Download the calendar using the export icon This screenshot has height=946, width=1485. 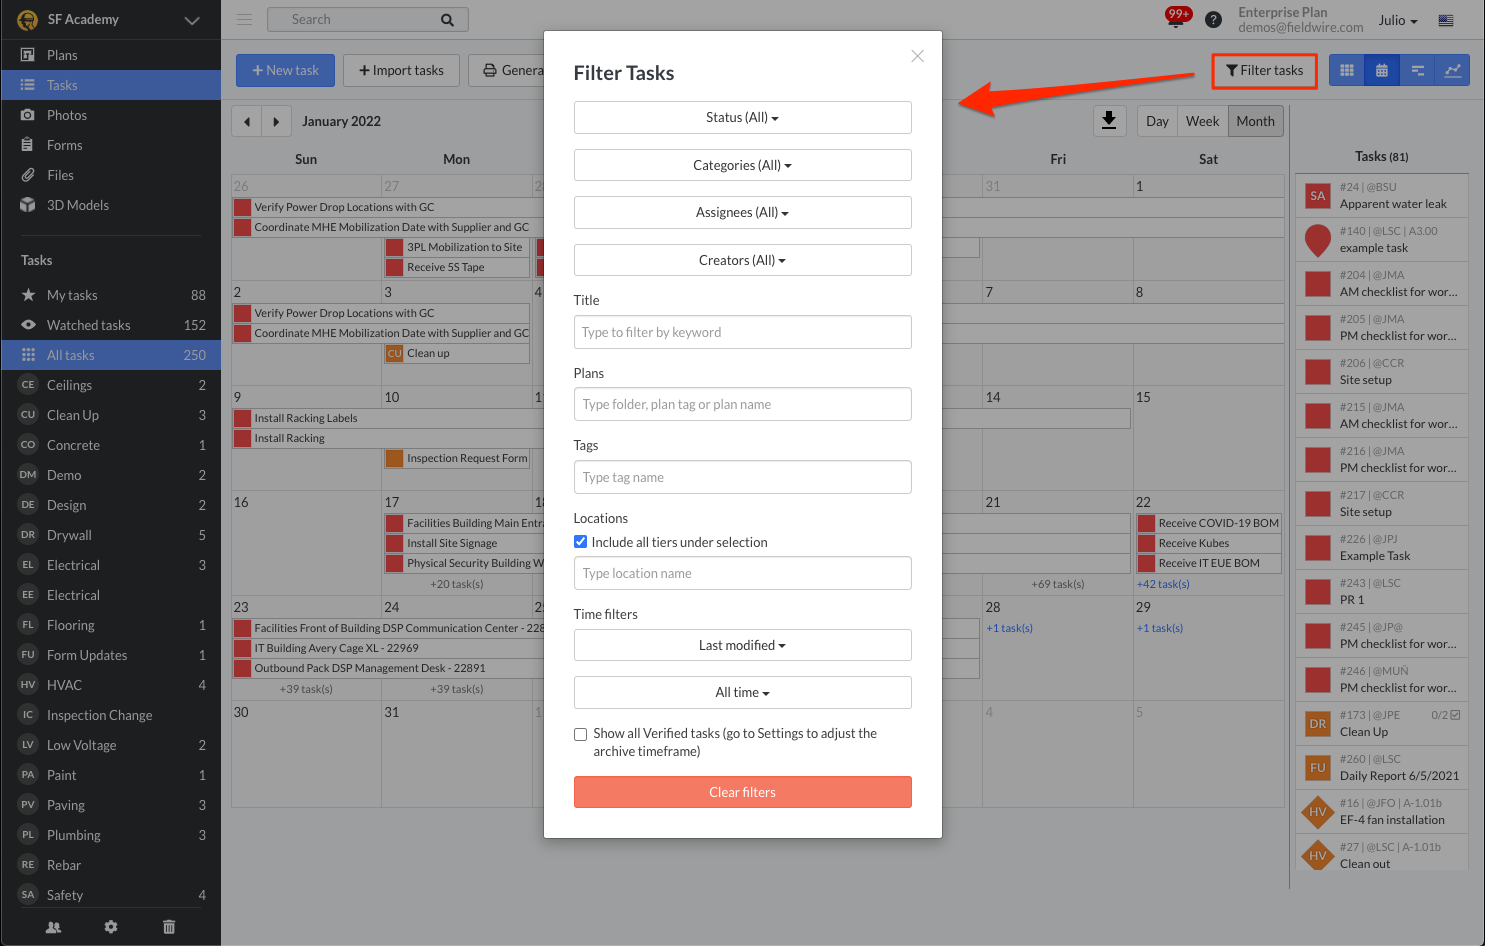tap(1109, 120)
